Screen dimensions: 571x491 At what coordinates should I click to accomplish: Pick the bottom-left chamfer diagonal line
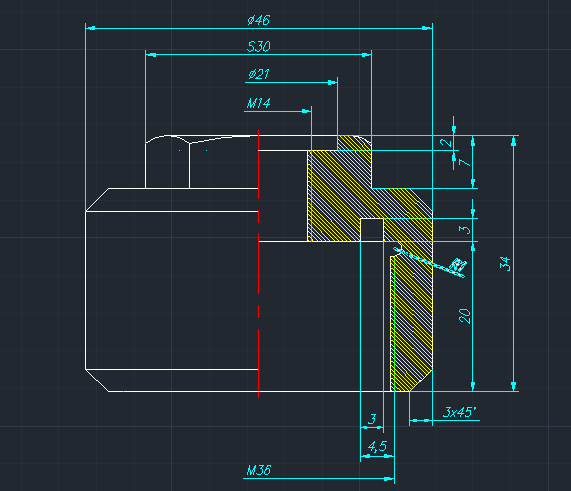point(97,381)
